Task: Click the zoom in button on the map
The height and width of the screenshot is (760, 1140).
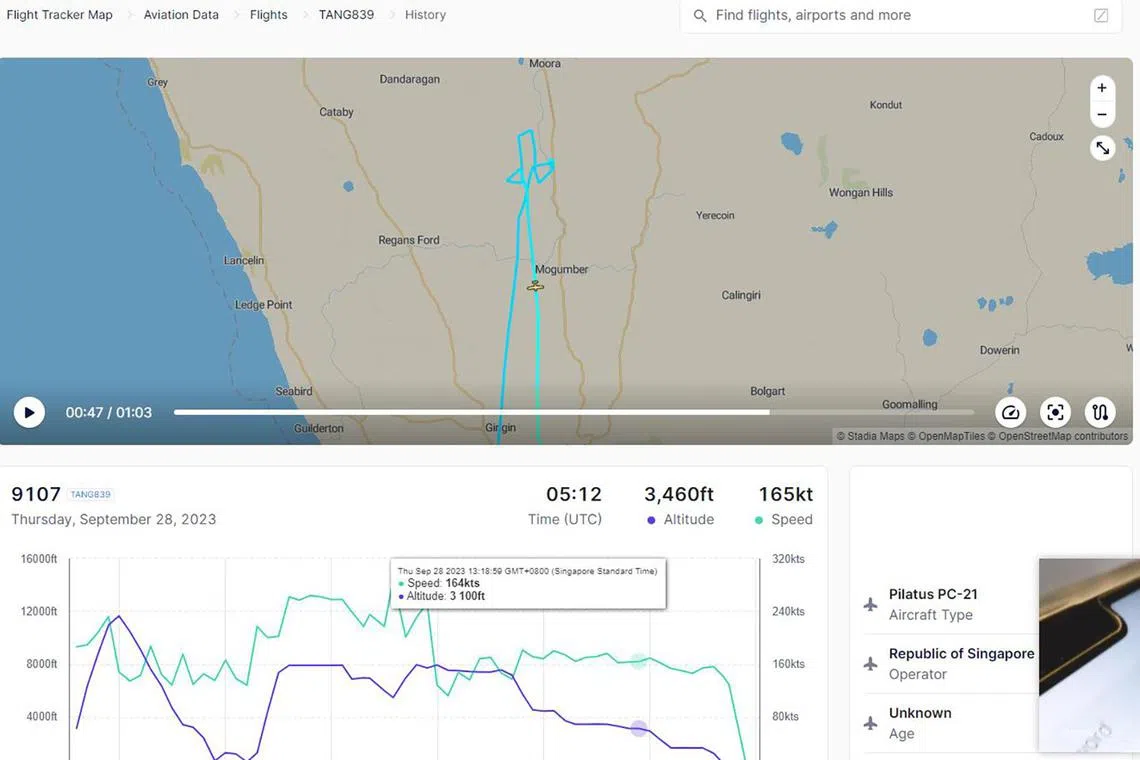Action: pos(1102,87)
